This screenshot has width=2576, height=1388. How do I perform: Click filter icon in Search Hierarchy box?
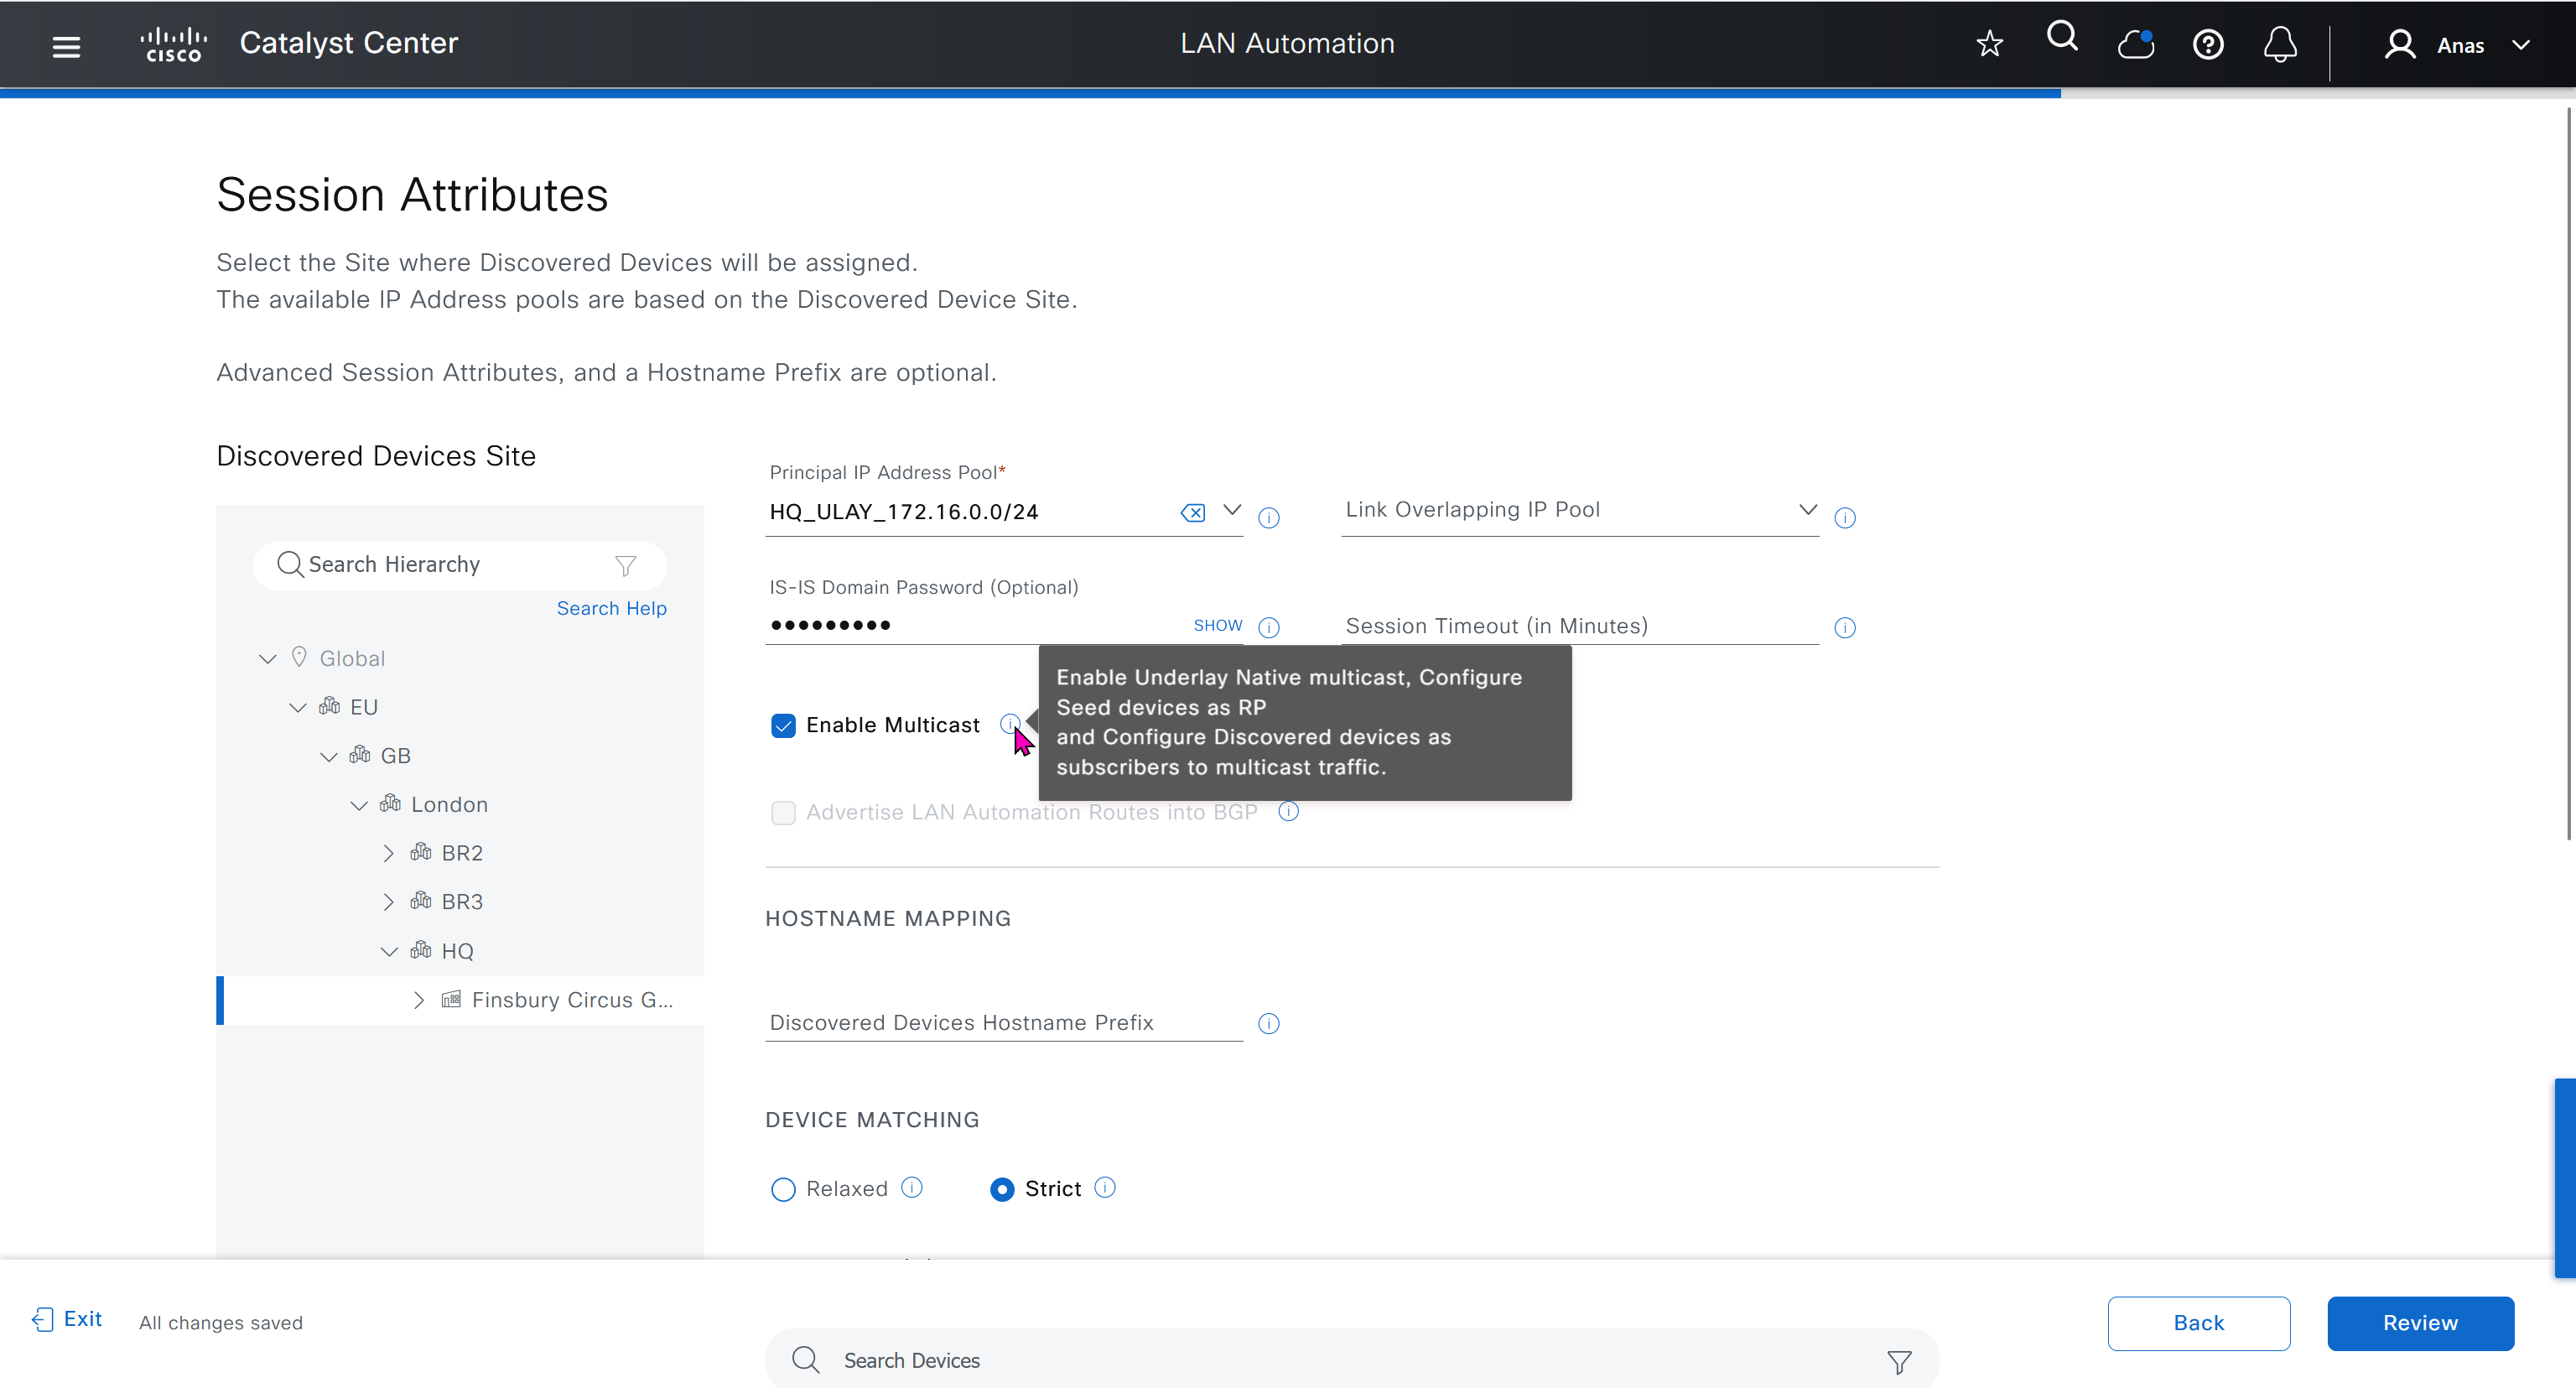(x=626, y=566)
